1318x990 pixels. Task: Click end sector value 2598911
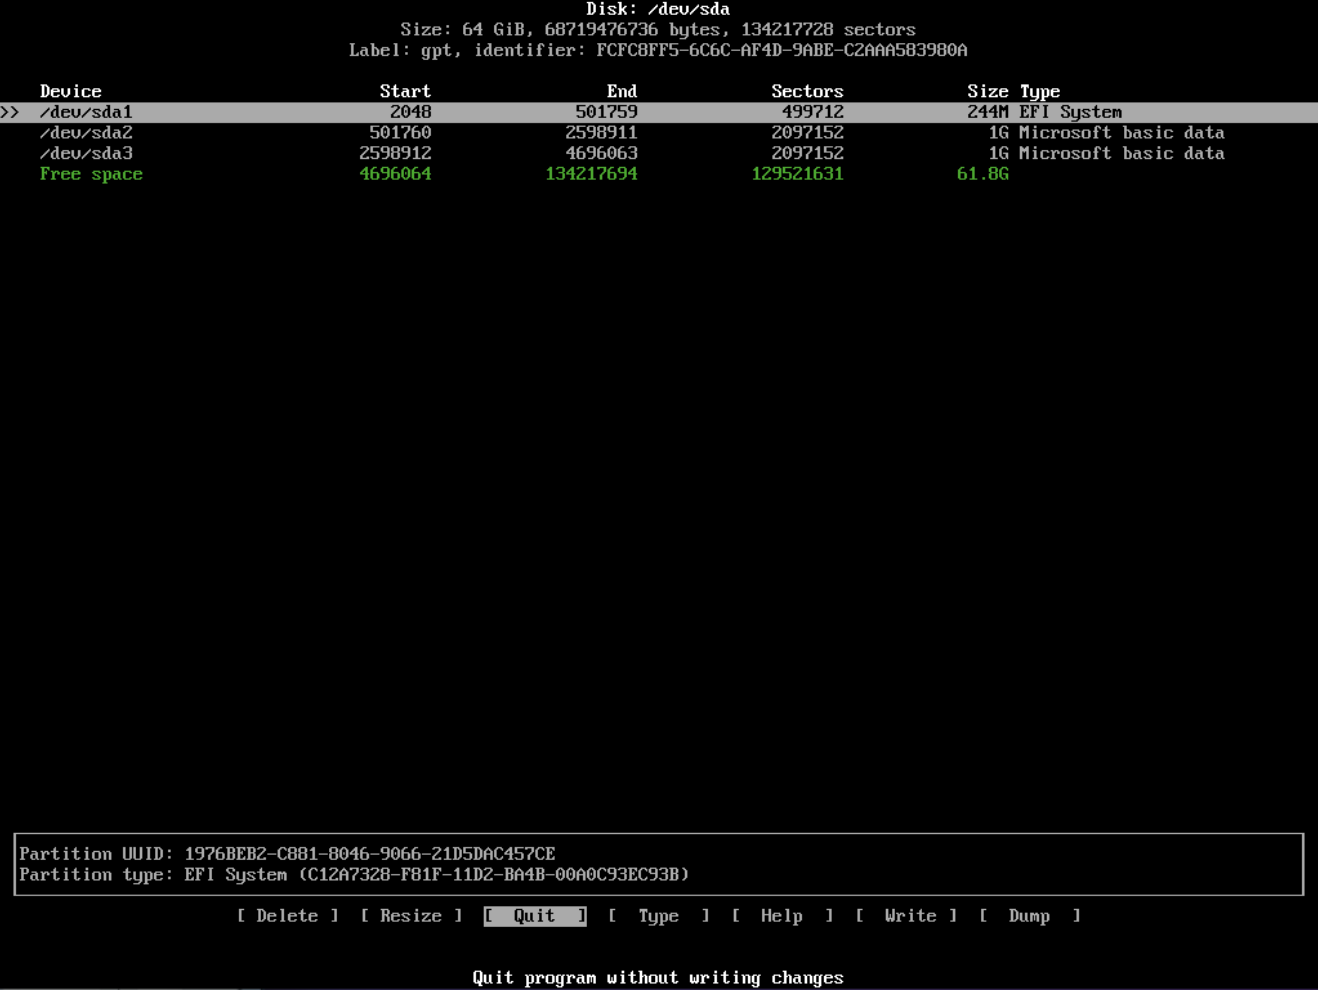point(601,133)
